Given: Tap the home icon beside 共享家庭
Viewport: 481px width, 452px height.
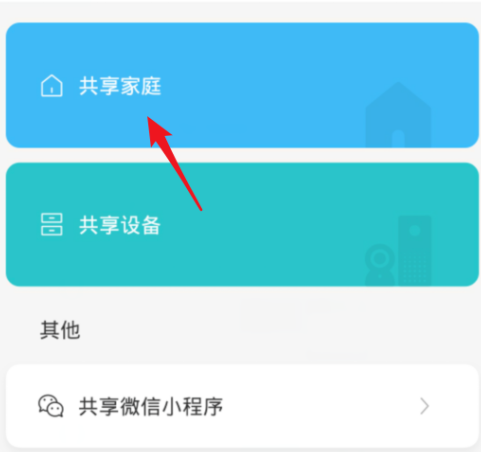Looking at the screenshot, I should click(x=52, y=86).
